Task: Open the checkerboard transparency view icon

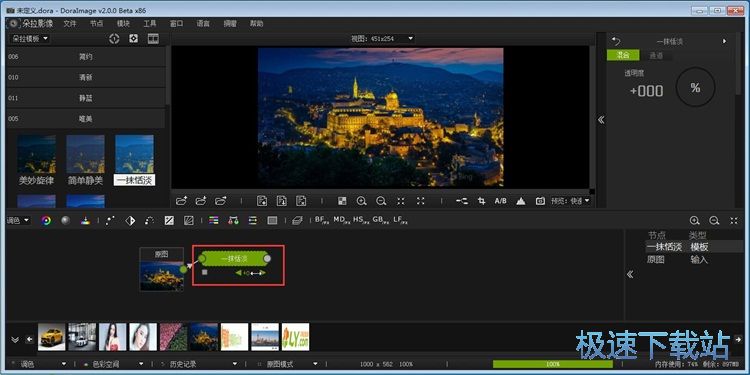Action: (x=342, y=201)
